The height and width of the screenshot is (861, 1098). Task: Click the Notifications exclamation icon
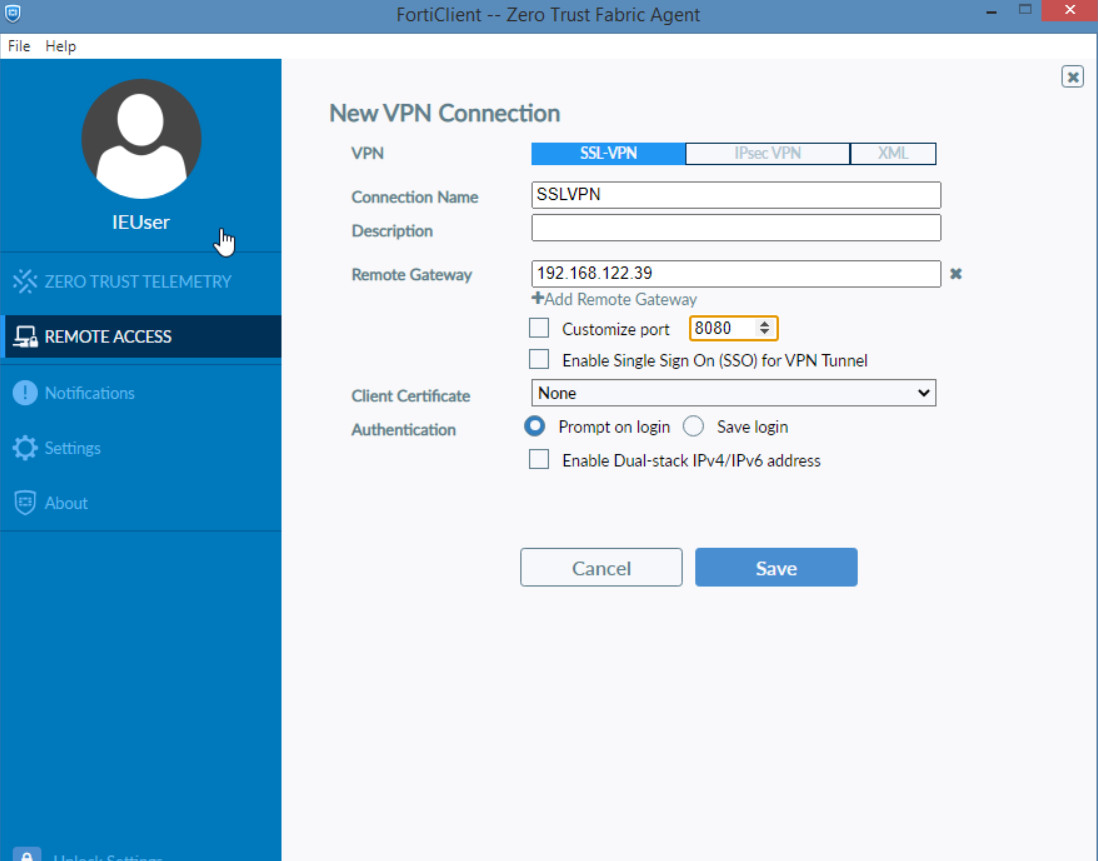point(25,393)
